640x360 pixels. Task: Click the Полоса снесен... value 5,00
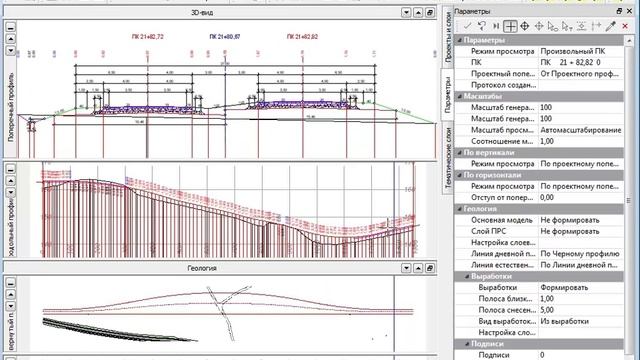click(581, 310)
